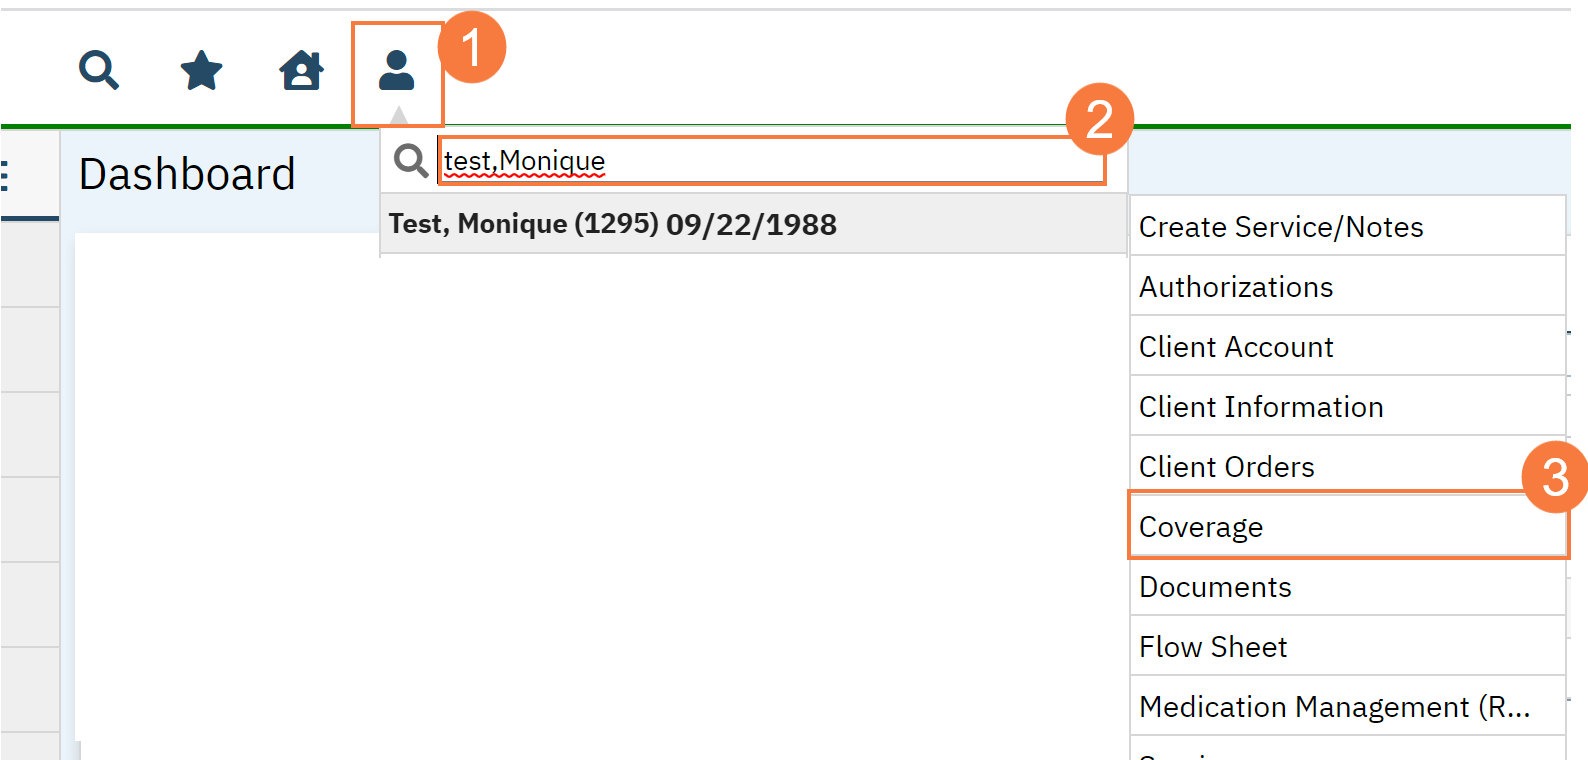Toggle the left sidebar hamburger menu

coord(5,176)
